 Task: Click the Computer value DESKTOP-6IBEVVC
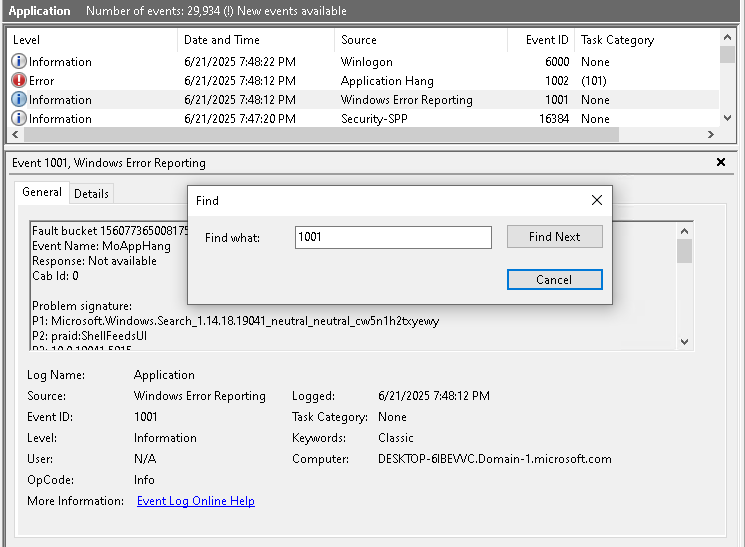[x=495, y=459]
